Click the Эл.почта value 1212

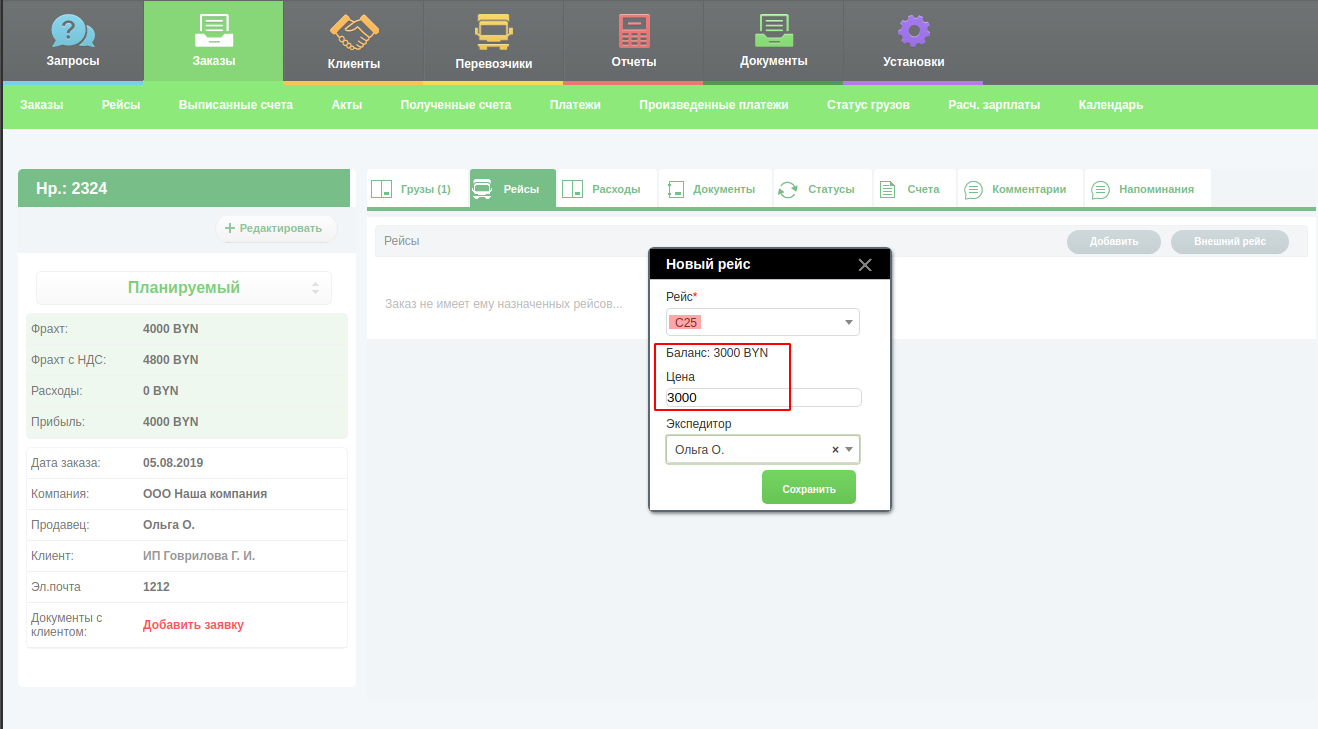pyautogui.click(x=156, y=587)
